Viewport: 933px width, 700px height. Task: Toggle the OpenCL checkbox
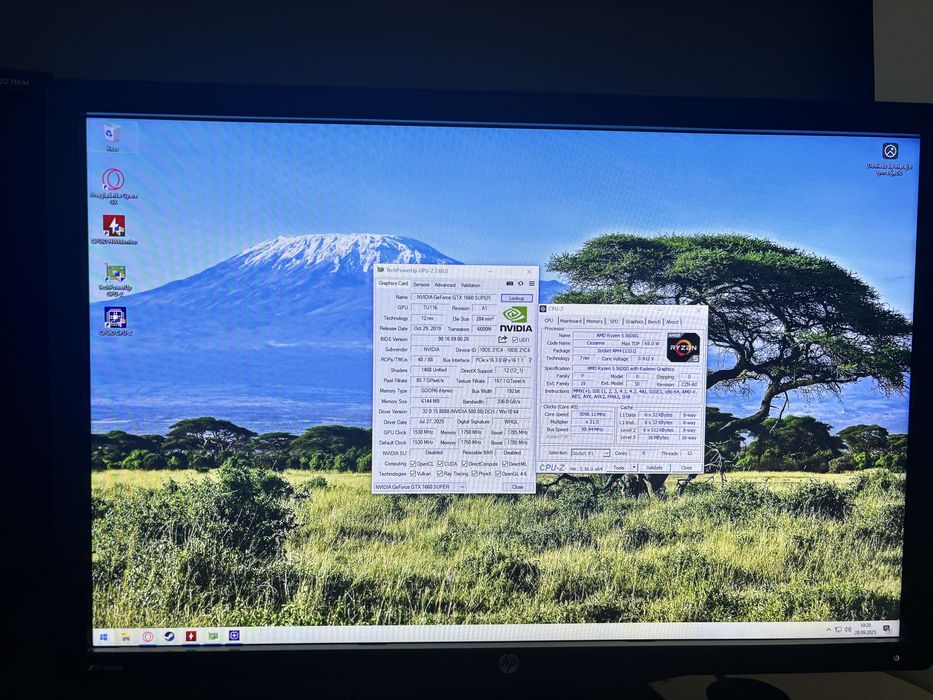click(413, 464)
